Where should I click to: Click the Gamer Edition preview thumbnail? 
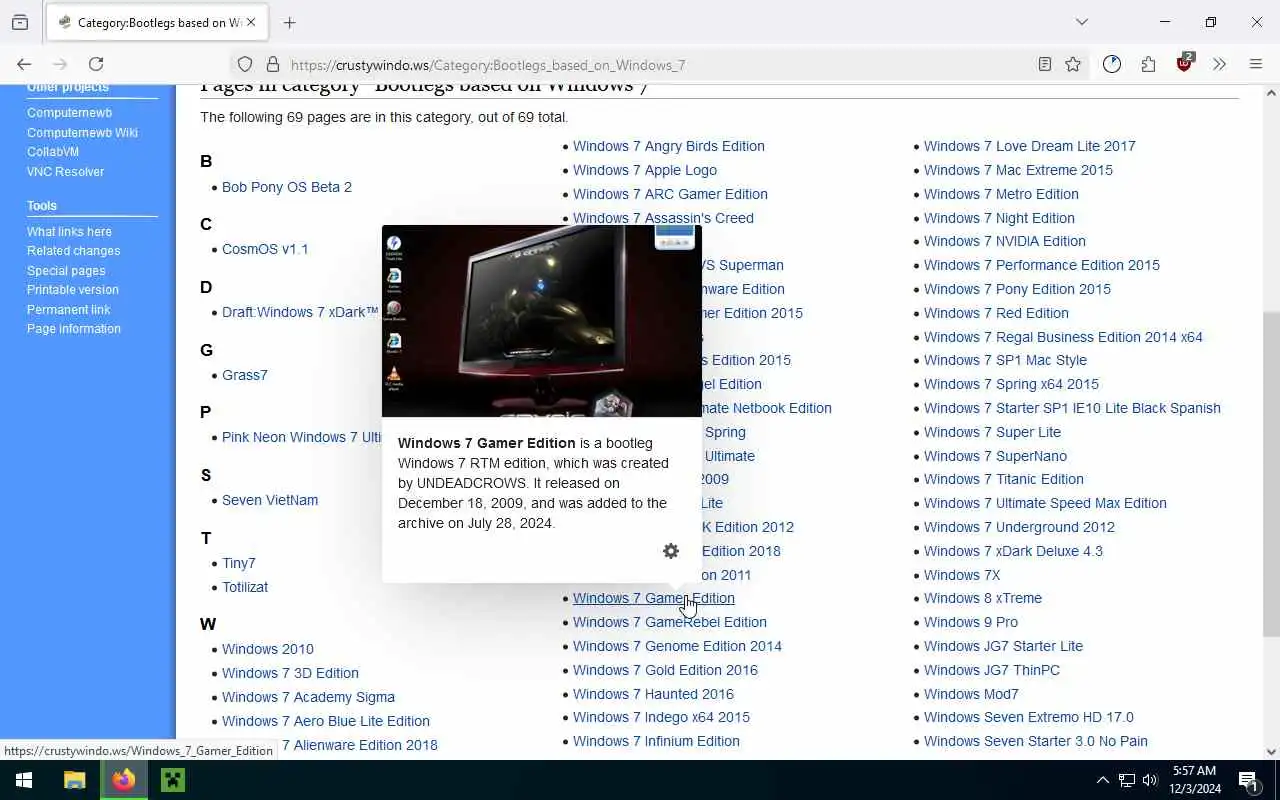tap(542, 321)
